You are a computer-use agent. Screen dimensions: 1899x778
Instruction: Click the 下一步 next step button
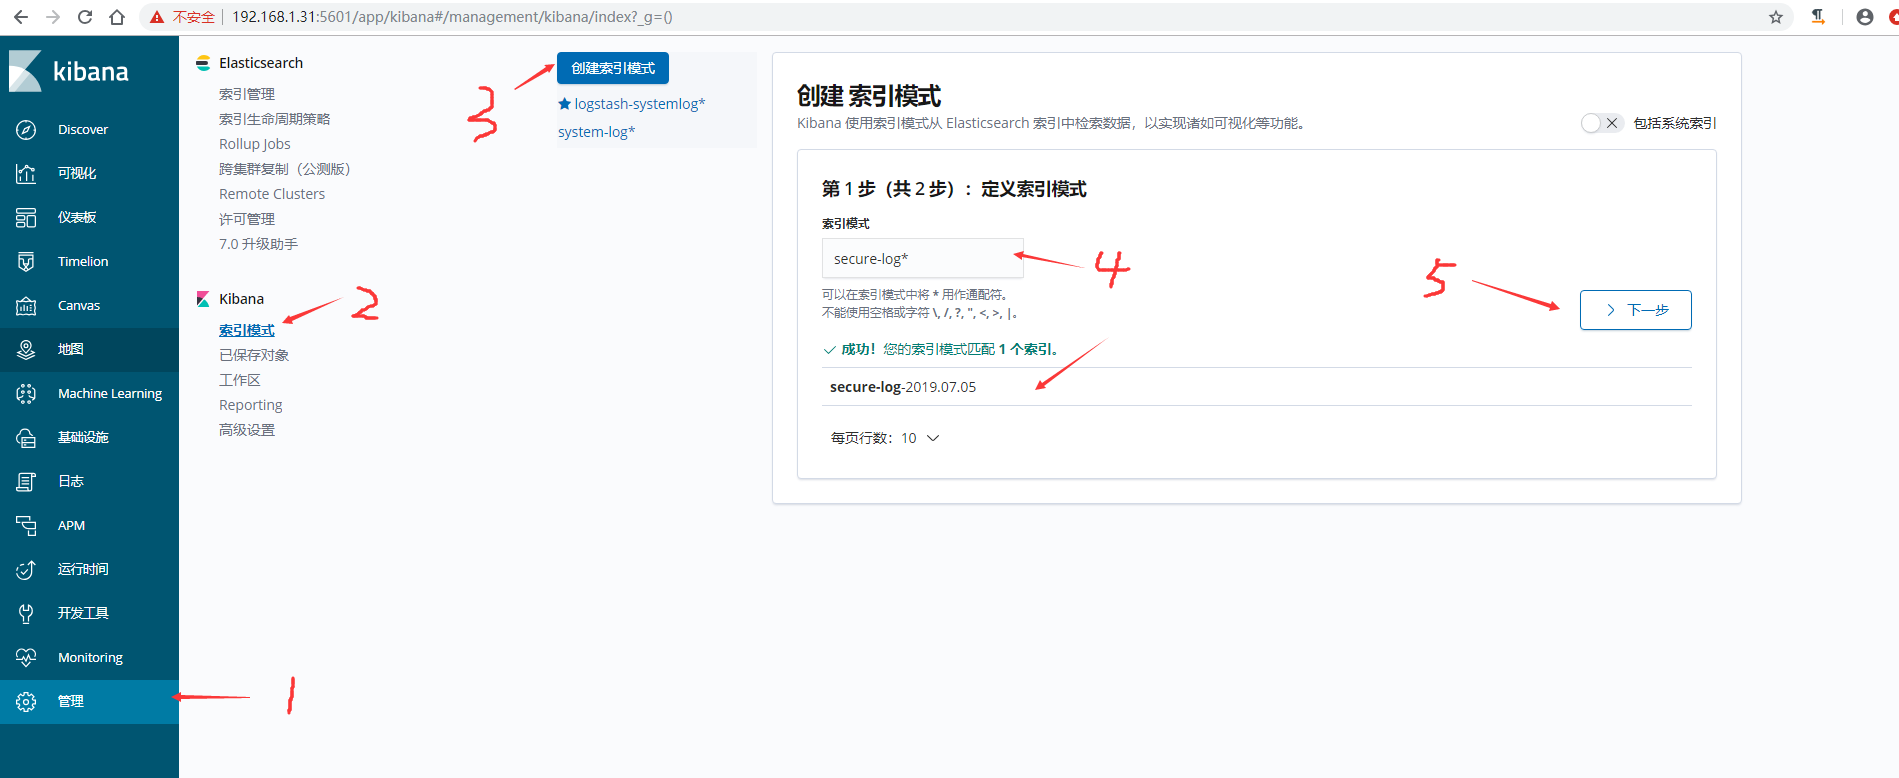click(1636, 310)
